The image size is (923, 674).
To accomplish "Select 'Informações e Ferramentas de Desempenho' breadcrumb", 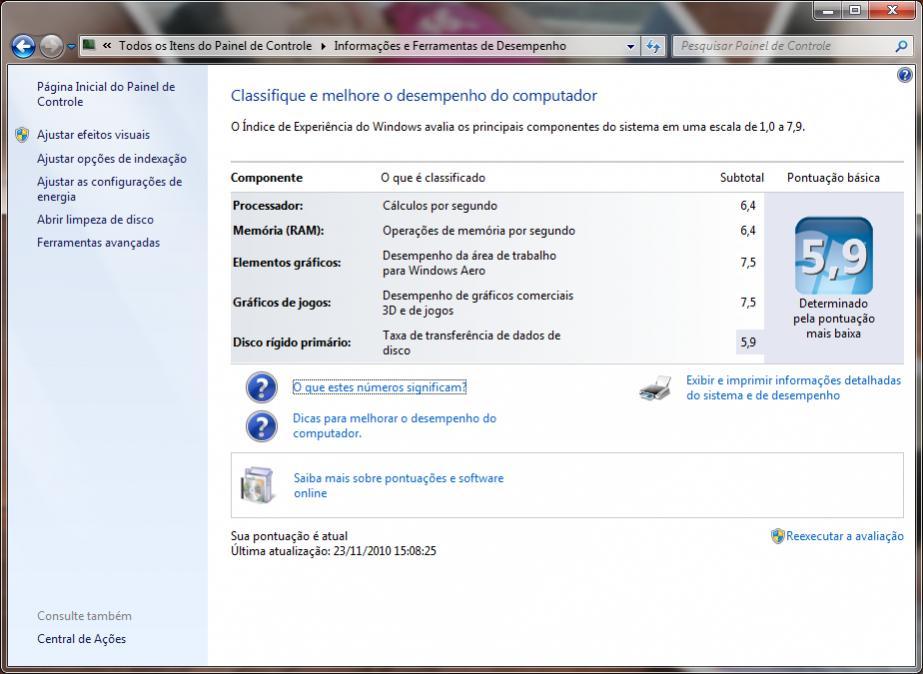I will coord(450,45).
